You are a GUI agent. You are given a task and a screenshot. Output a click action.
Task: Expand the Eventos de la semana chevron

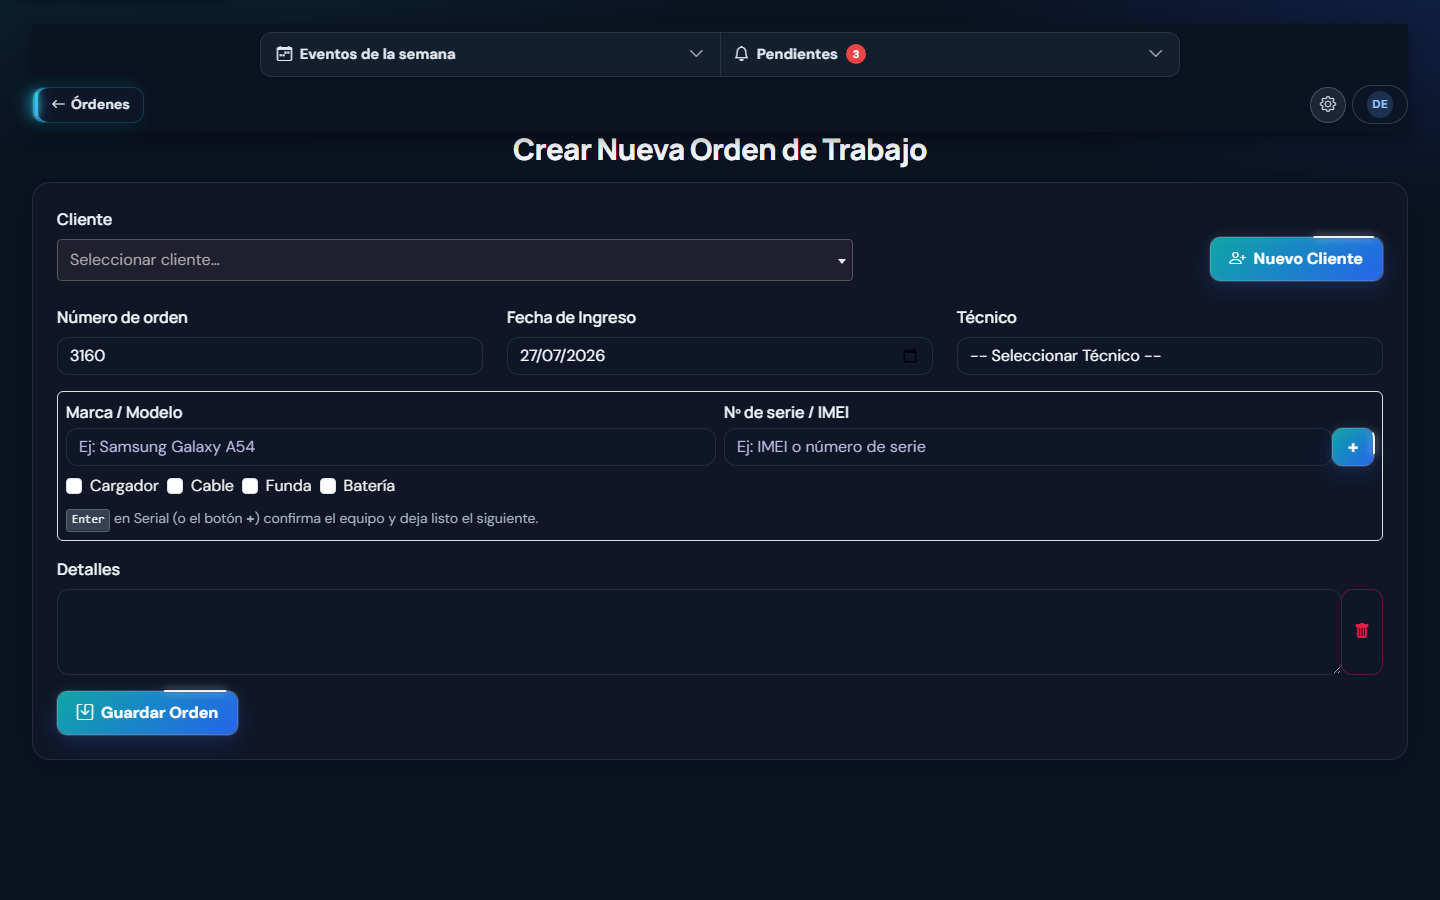pos(696,54)
